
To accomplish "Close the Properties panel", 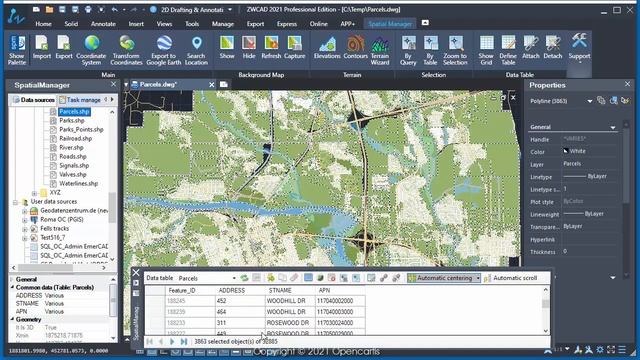I will pyautogui.click(x=627, y=84).
